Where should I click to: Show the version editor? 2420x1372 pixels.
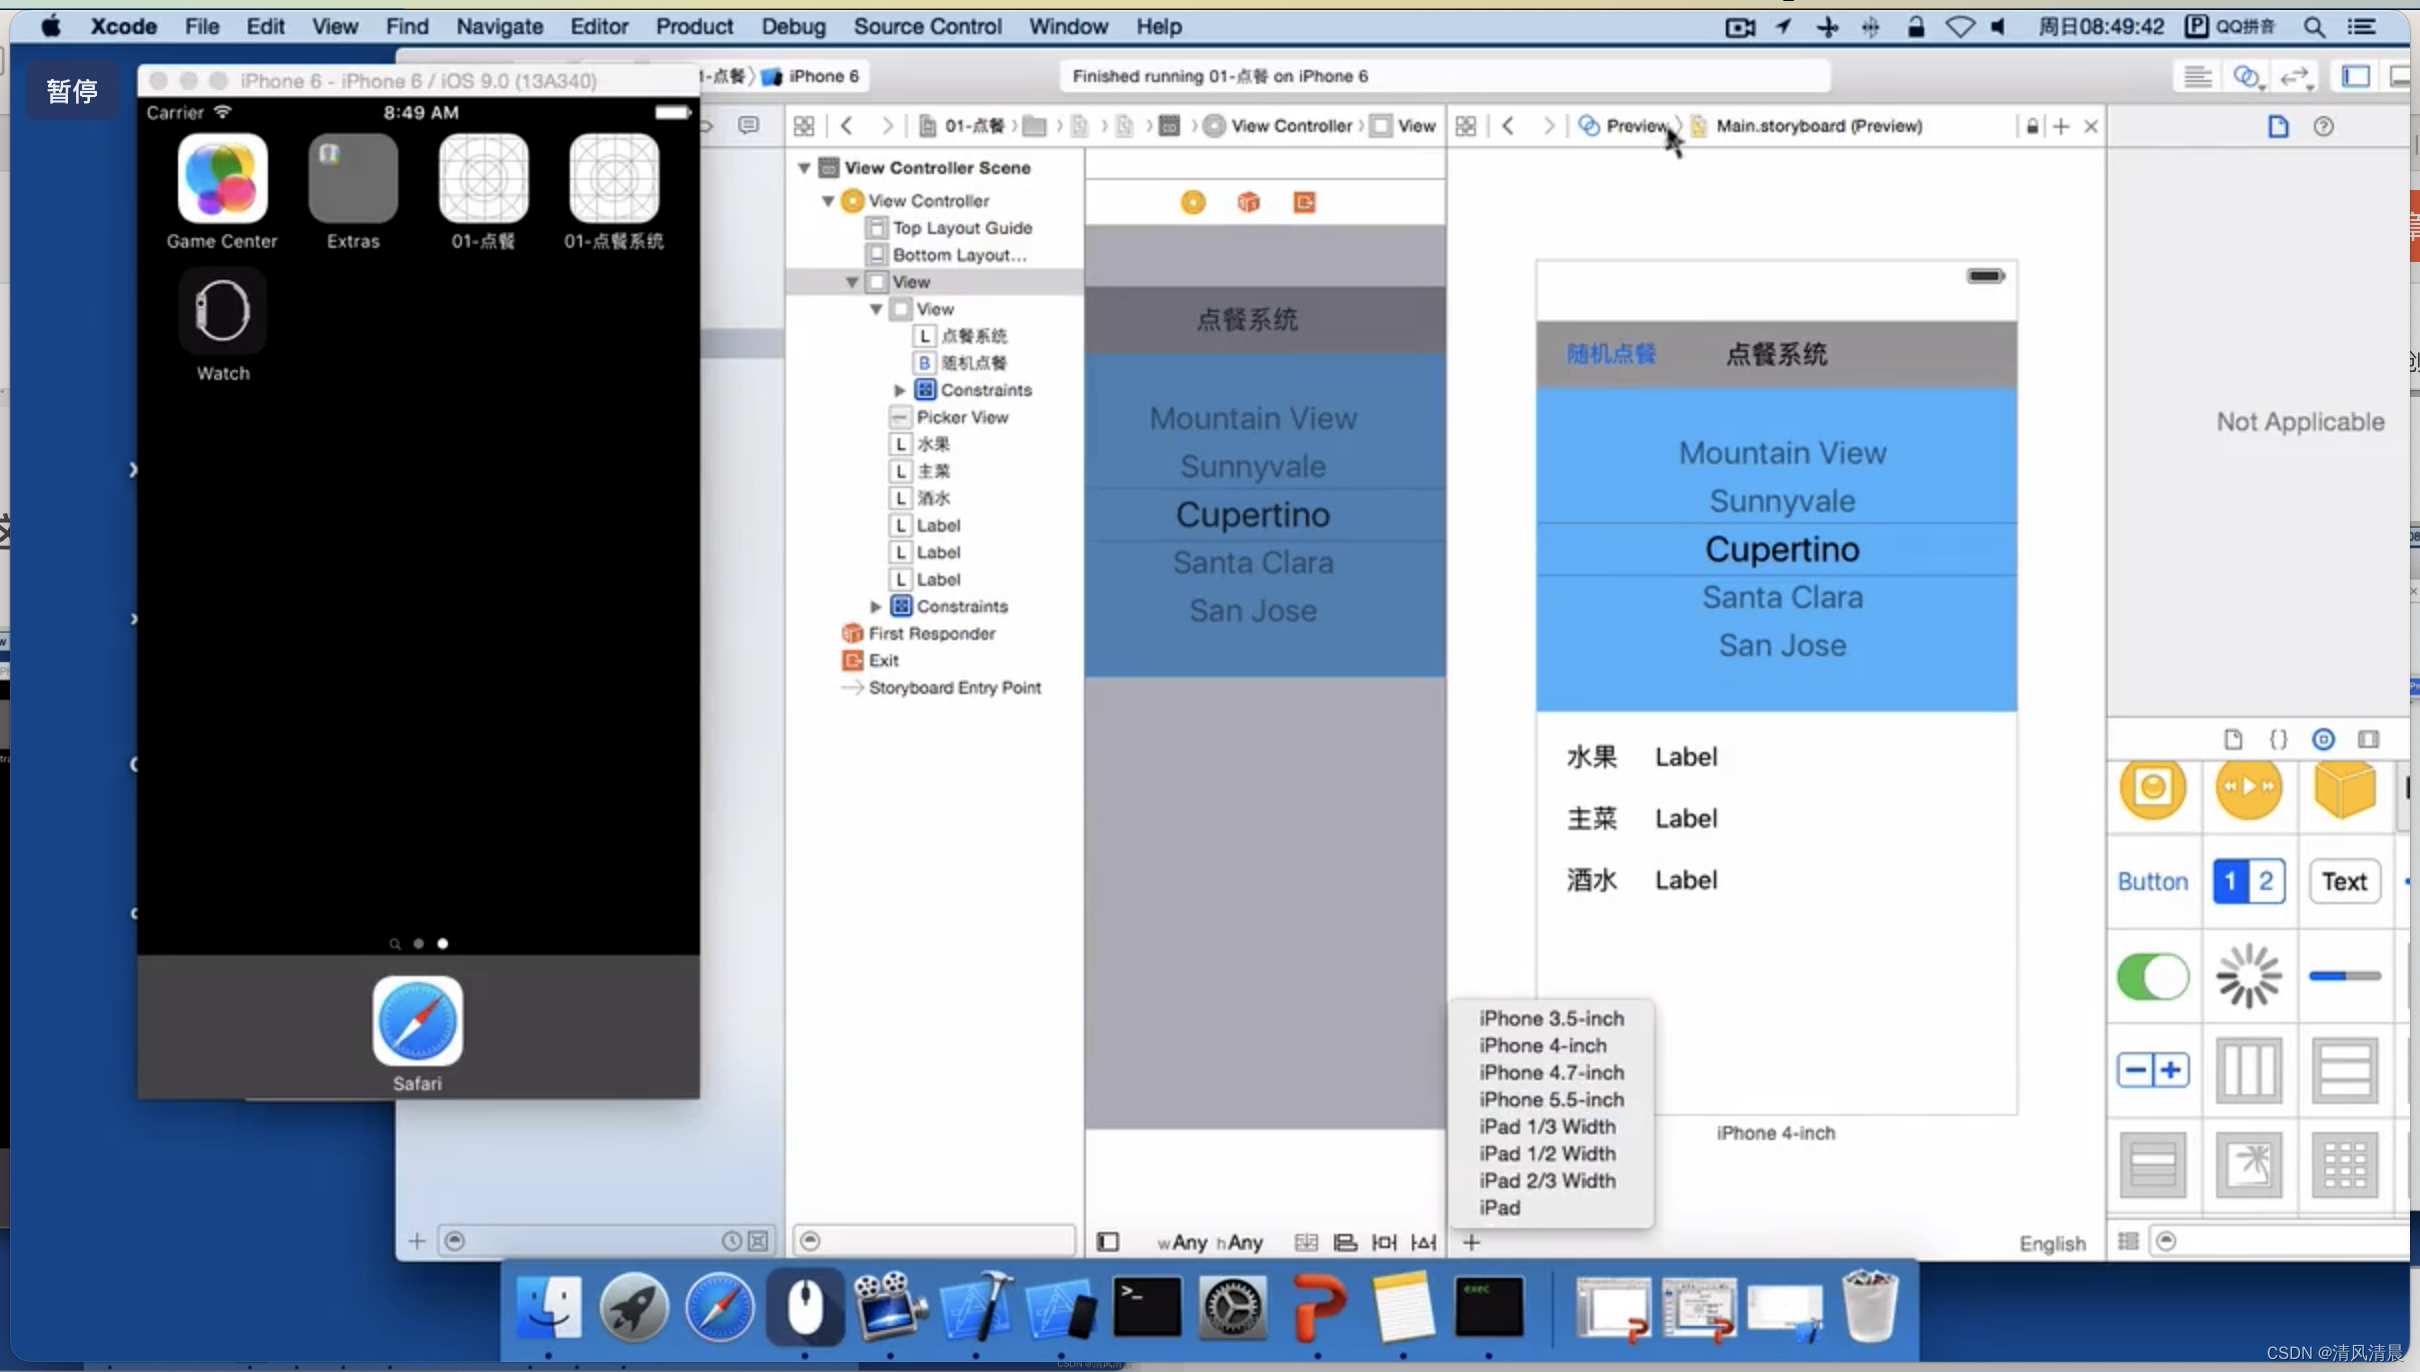2296,77
